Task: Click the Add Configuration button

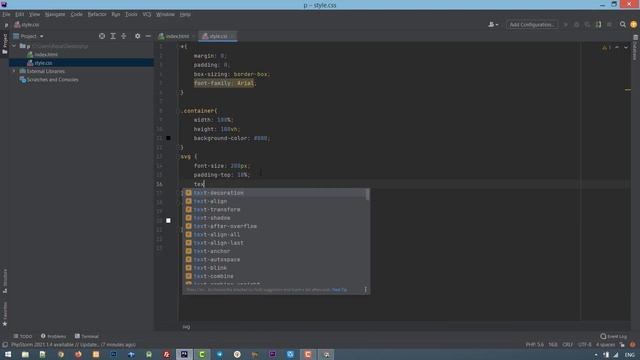Action: 532,24
